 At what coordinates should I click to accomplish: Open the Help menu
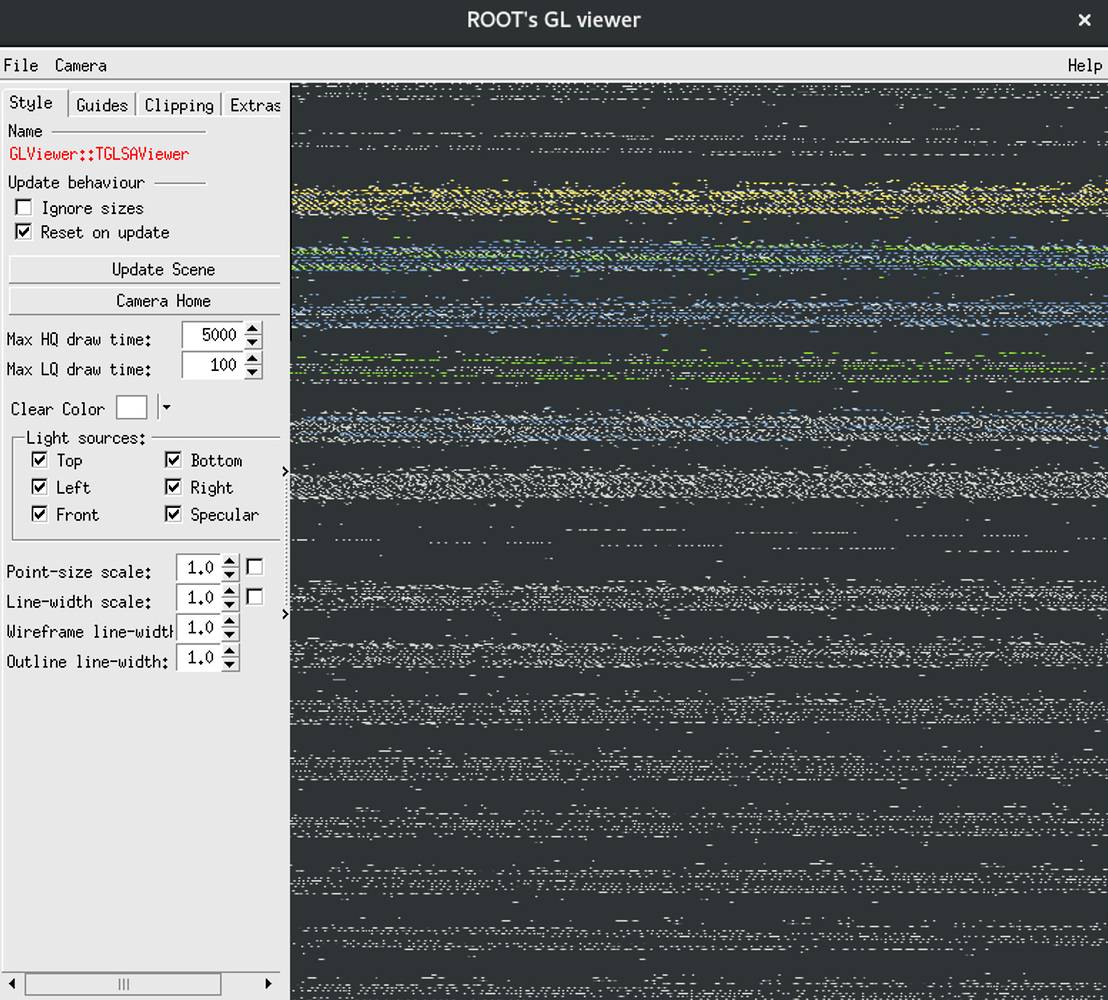tap(1084, 65)
